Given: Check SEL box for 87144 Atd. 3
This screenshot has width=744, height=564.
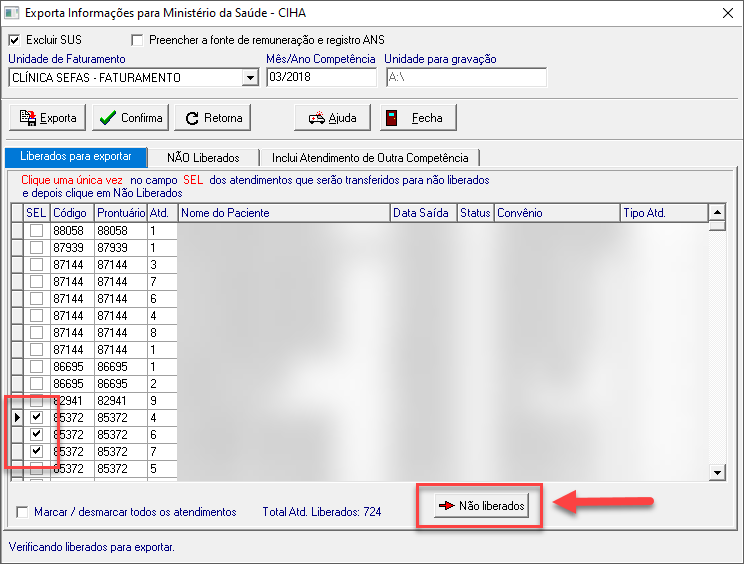Looking at the screenshot, I should point(37,265).
